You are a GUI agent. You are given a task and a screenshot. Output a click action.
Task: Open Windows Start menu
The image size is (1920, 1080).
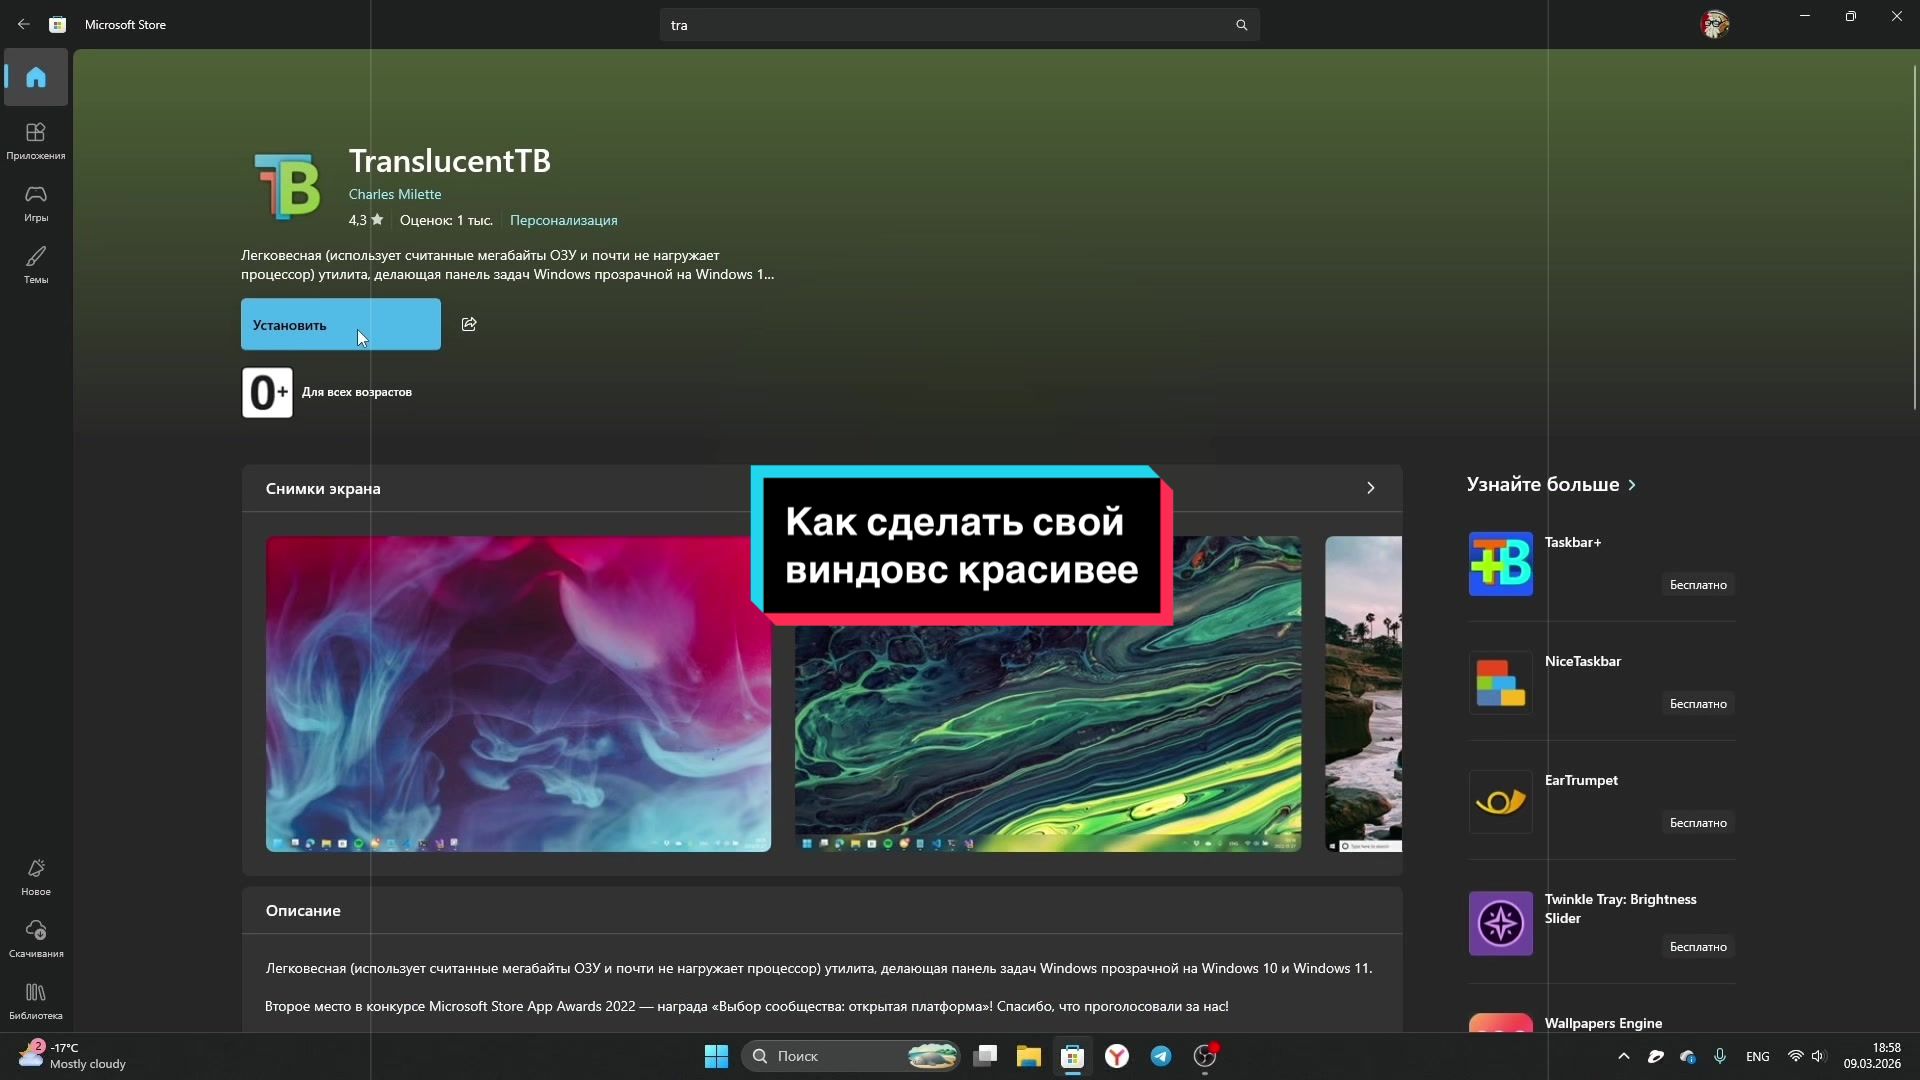click(716, 1056)
